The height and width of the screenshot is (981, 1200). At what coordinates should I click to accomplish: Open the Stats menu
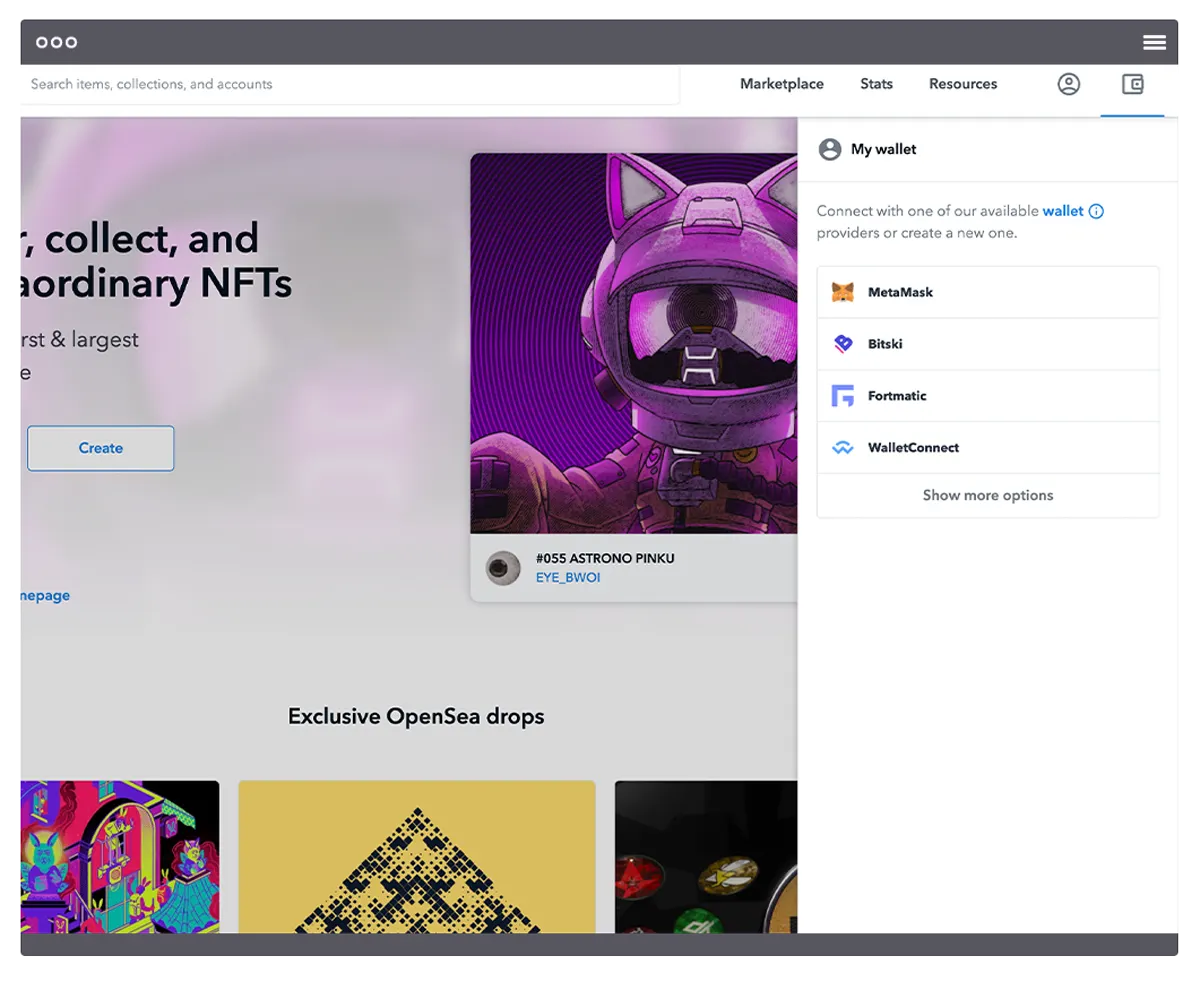tap(876, 84)
